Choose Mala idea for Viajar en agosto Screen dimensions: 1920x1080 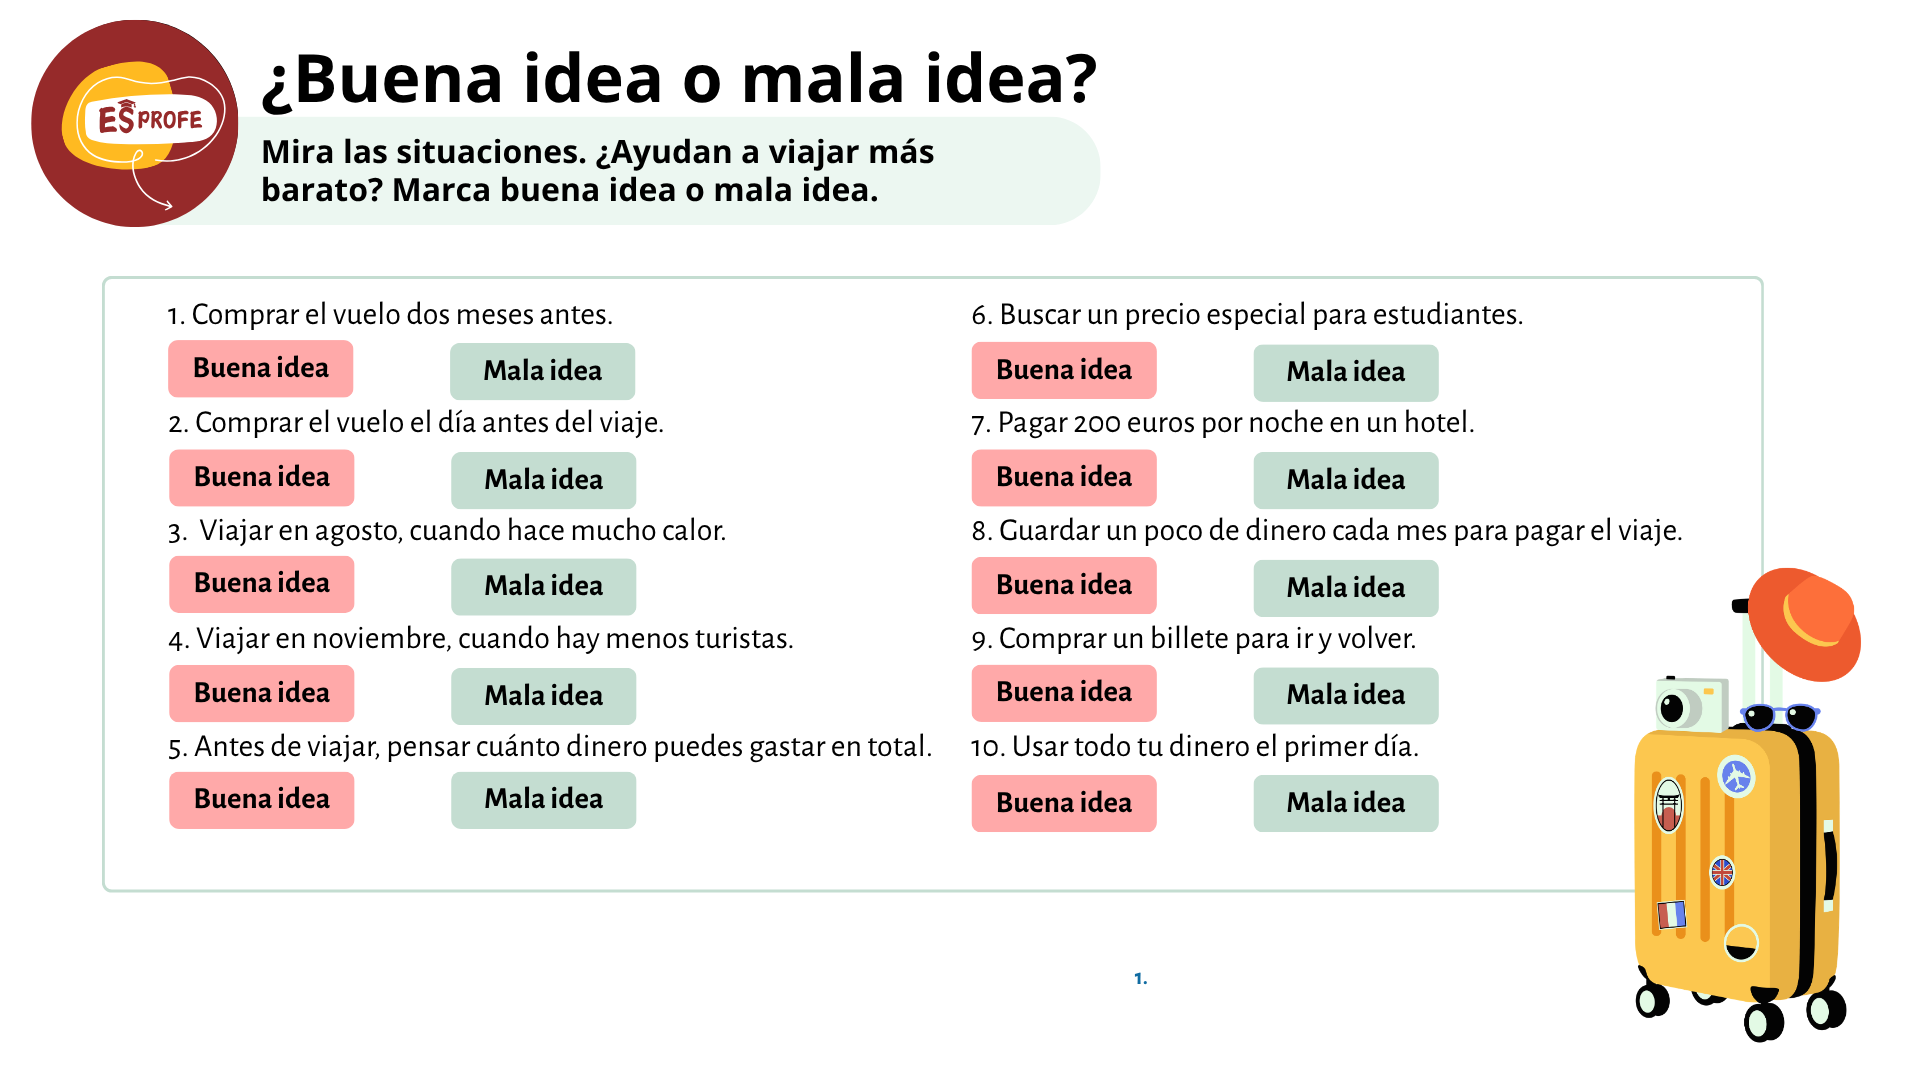tap(543, 586)
